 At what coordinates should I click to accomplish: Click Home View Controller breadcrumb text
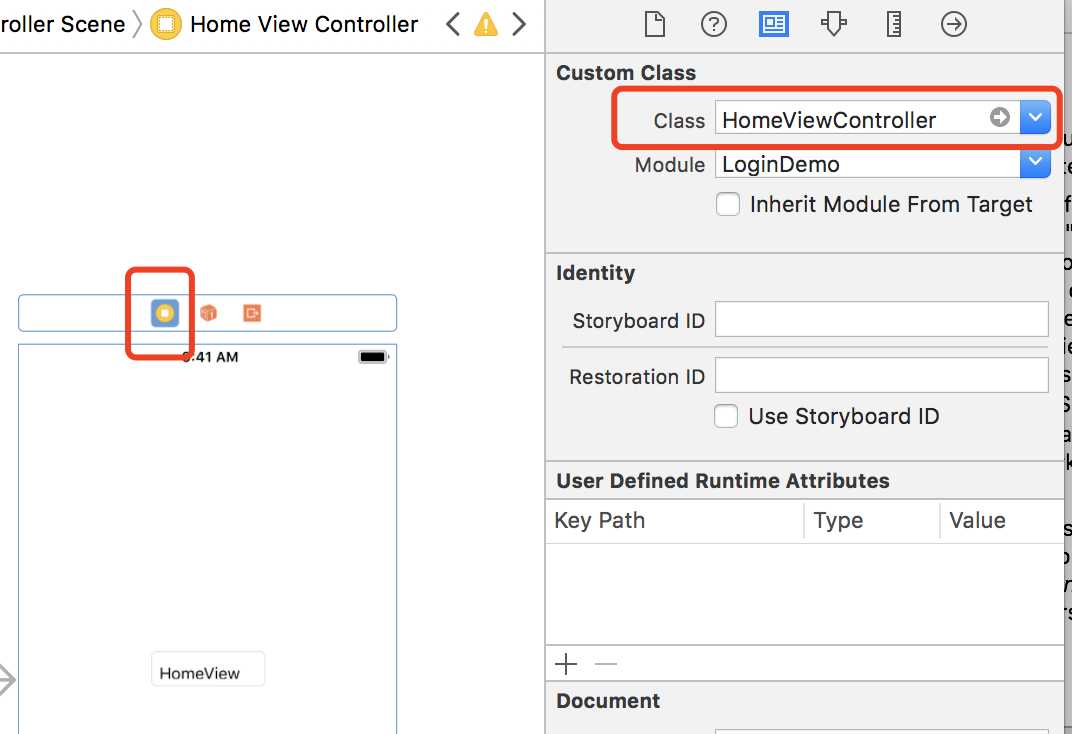click(304, 25)
